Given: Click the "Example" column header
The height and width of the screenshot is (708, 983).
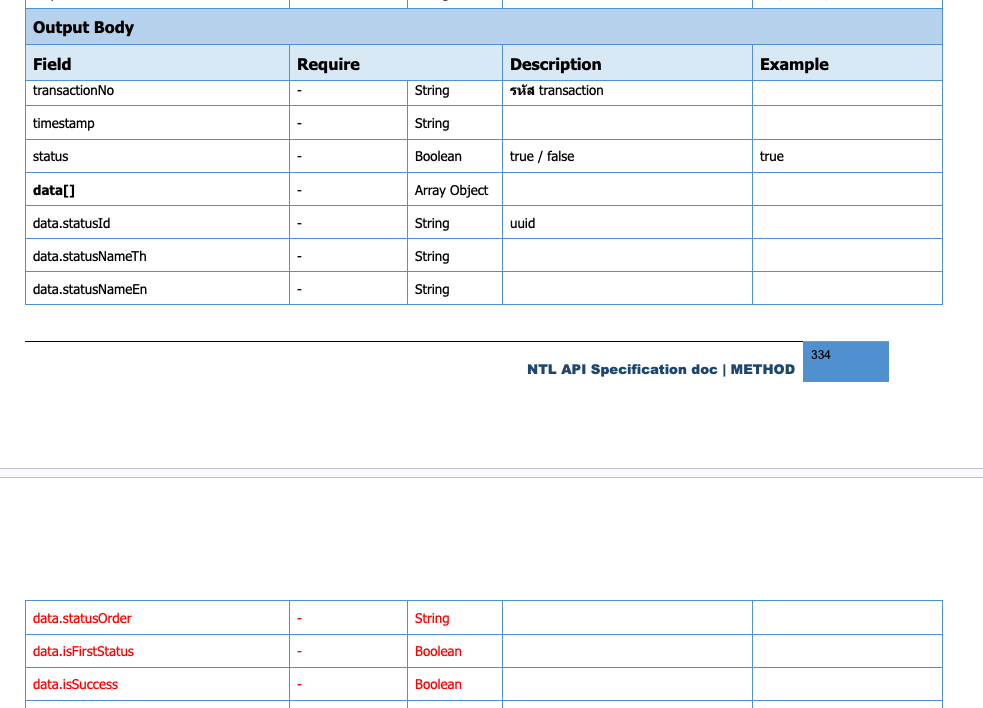Looking at the screenshot, I should [x=794, y=64].
